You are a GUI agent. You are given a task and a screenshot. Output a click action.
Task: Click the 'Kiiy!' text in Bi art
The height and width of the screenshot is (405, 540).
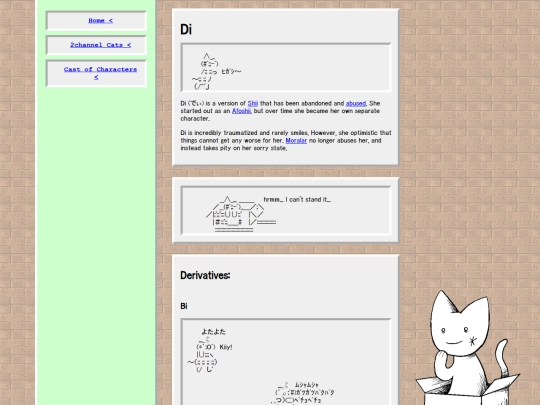(226, 347)
